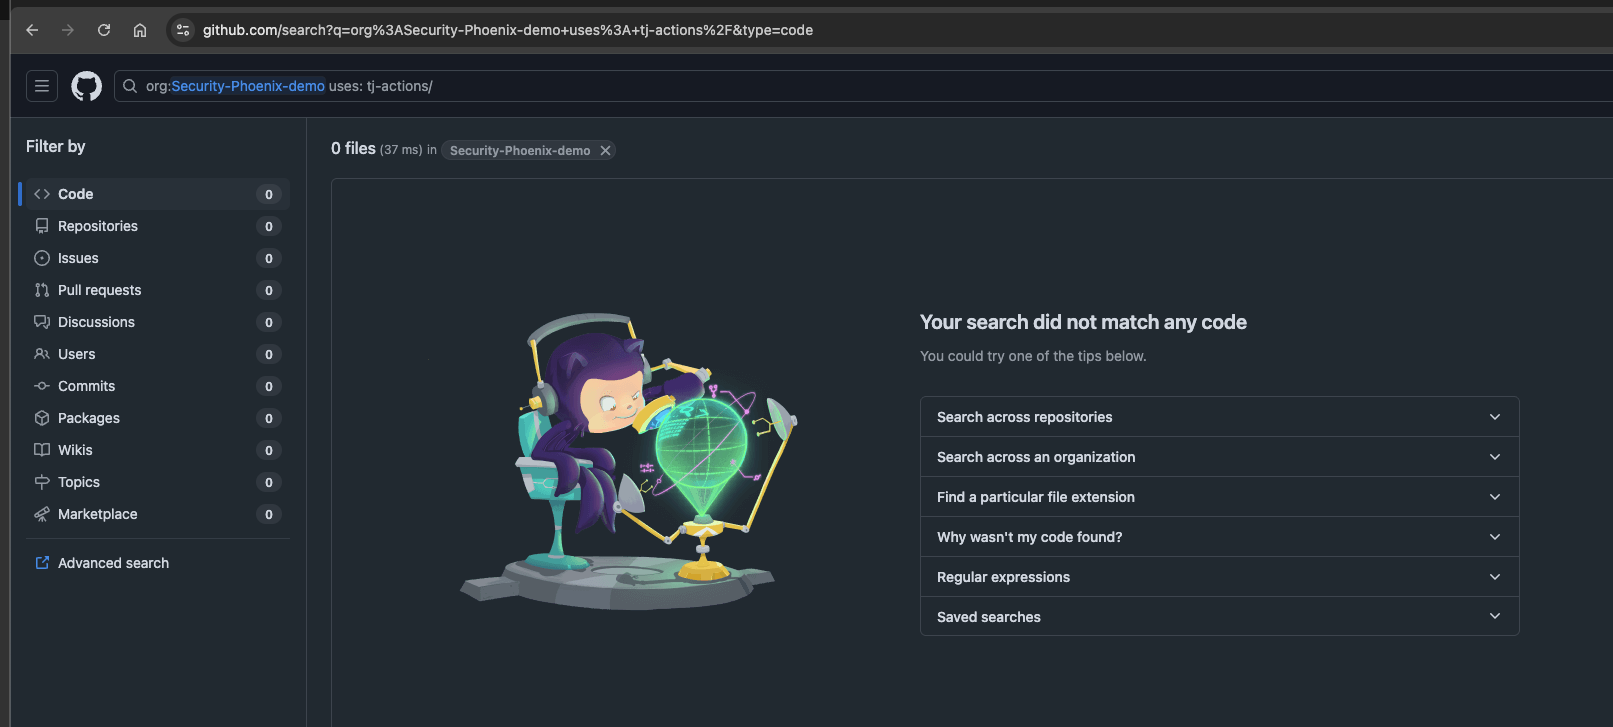Image resolution: width=1613 pixels, height=727 pixels.
Task: Switch to the Issues results tab
Action: coord(77,258)
